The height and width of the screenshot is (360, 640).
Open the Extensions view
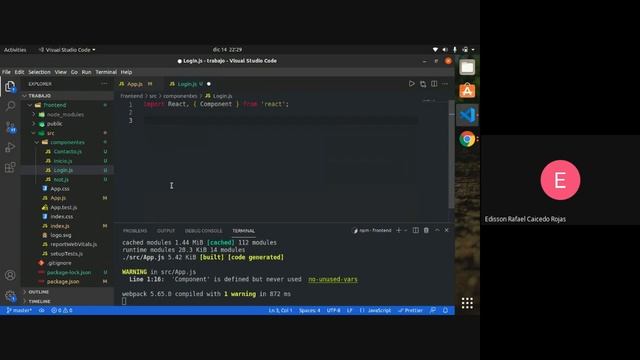click(x=10, y=167)
